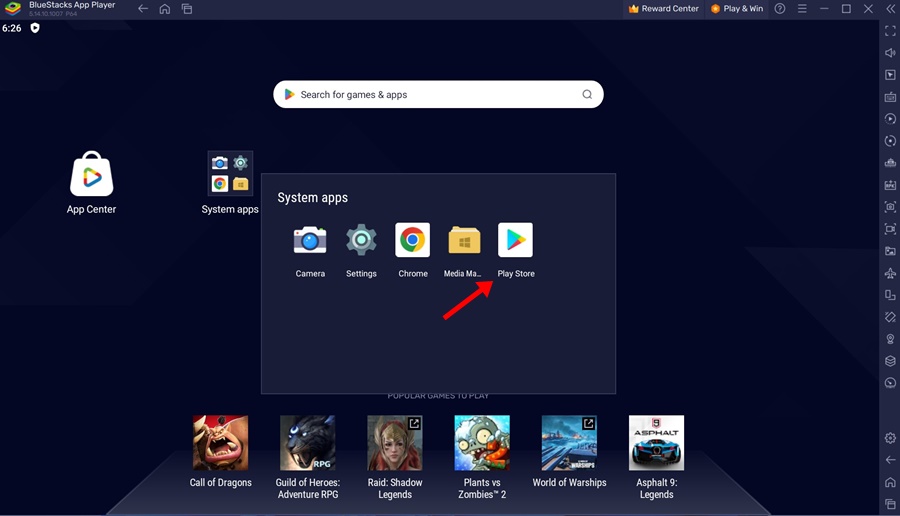Click the sidebar back arrow
The height and width of the screenshot is (516, 900).
coord(890,460)
